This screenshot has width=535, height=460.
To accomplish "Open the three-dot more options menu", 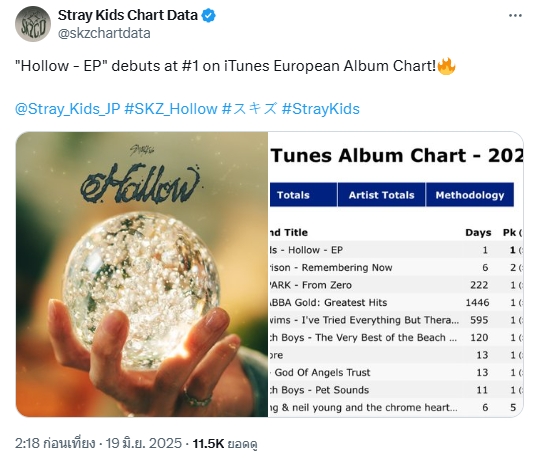I will pos(515,15).
